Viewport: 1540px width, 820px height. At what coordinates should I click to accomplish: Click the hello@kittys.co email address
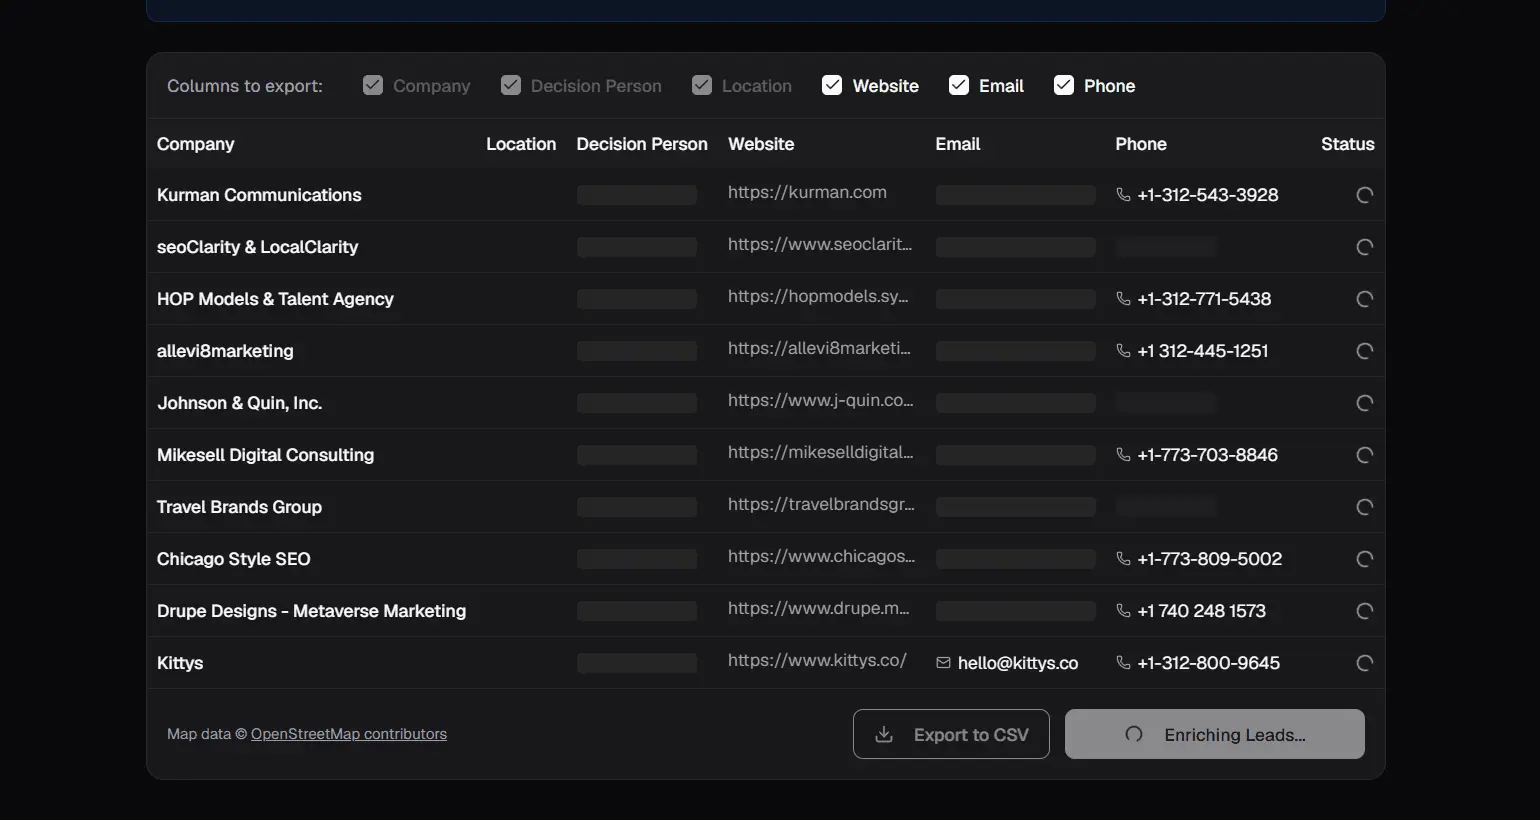[1018, 663]
